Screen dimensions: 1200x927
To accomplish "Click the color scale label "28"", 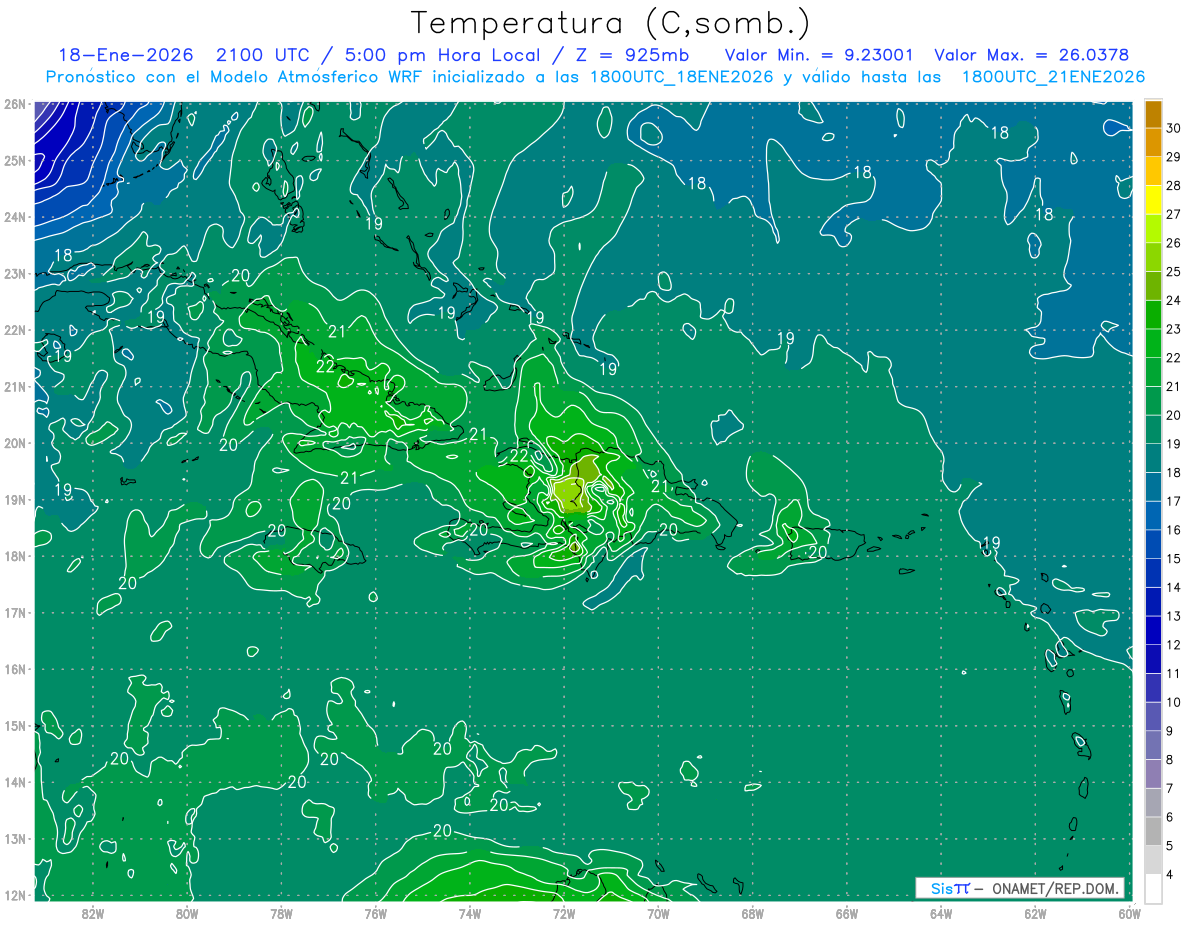I will click(x=1174, y=186).
